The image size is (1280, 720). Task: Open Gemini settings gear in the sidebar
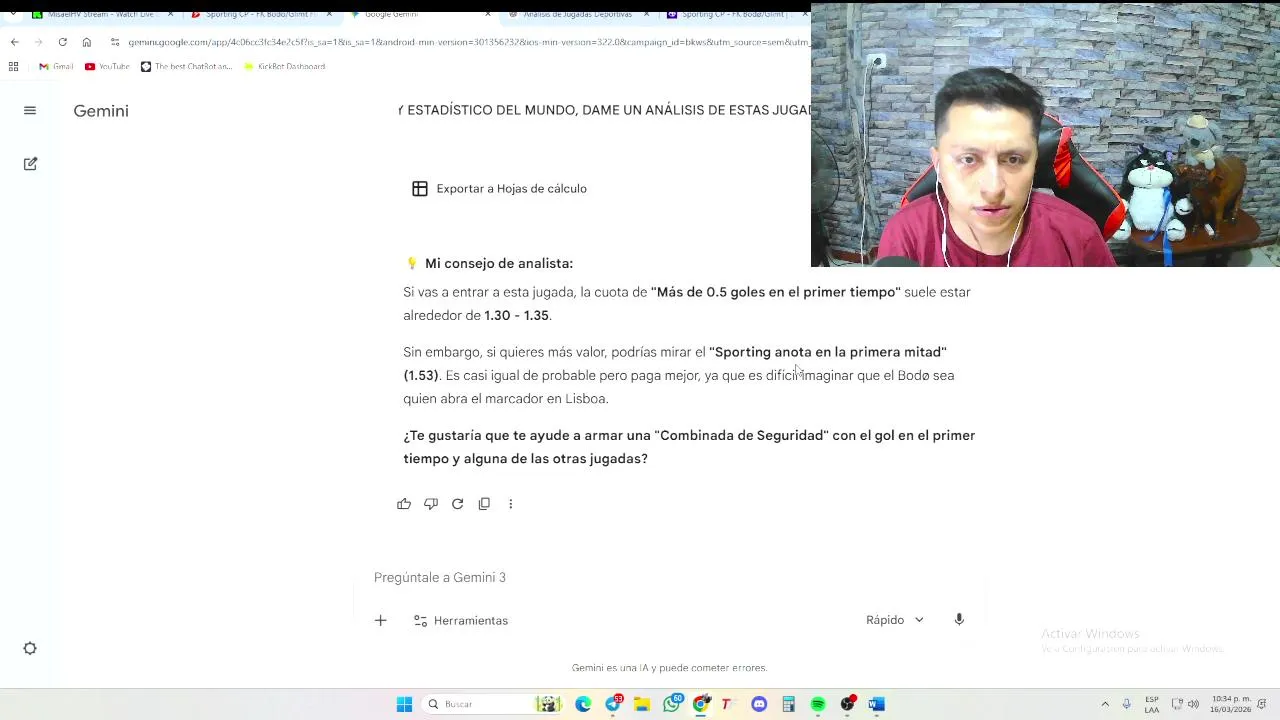(x=30, y=649)
